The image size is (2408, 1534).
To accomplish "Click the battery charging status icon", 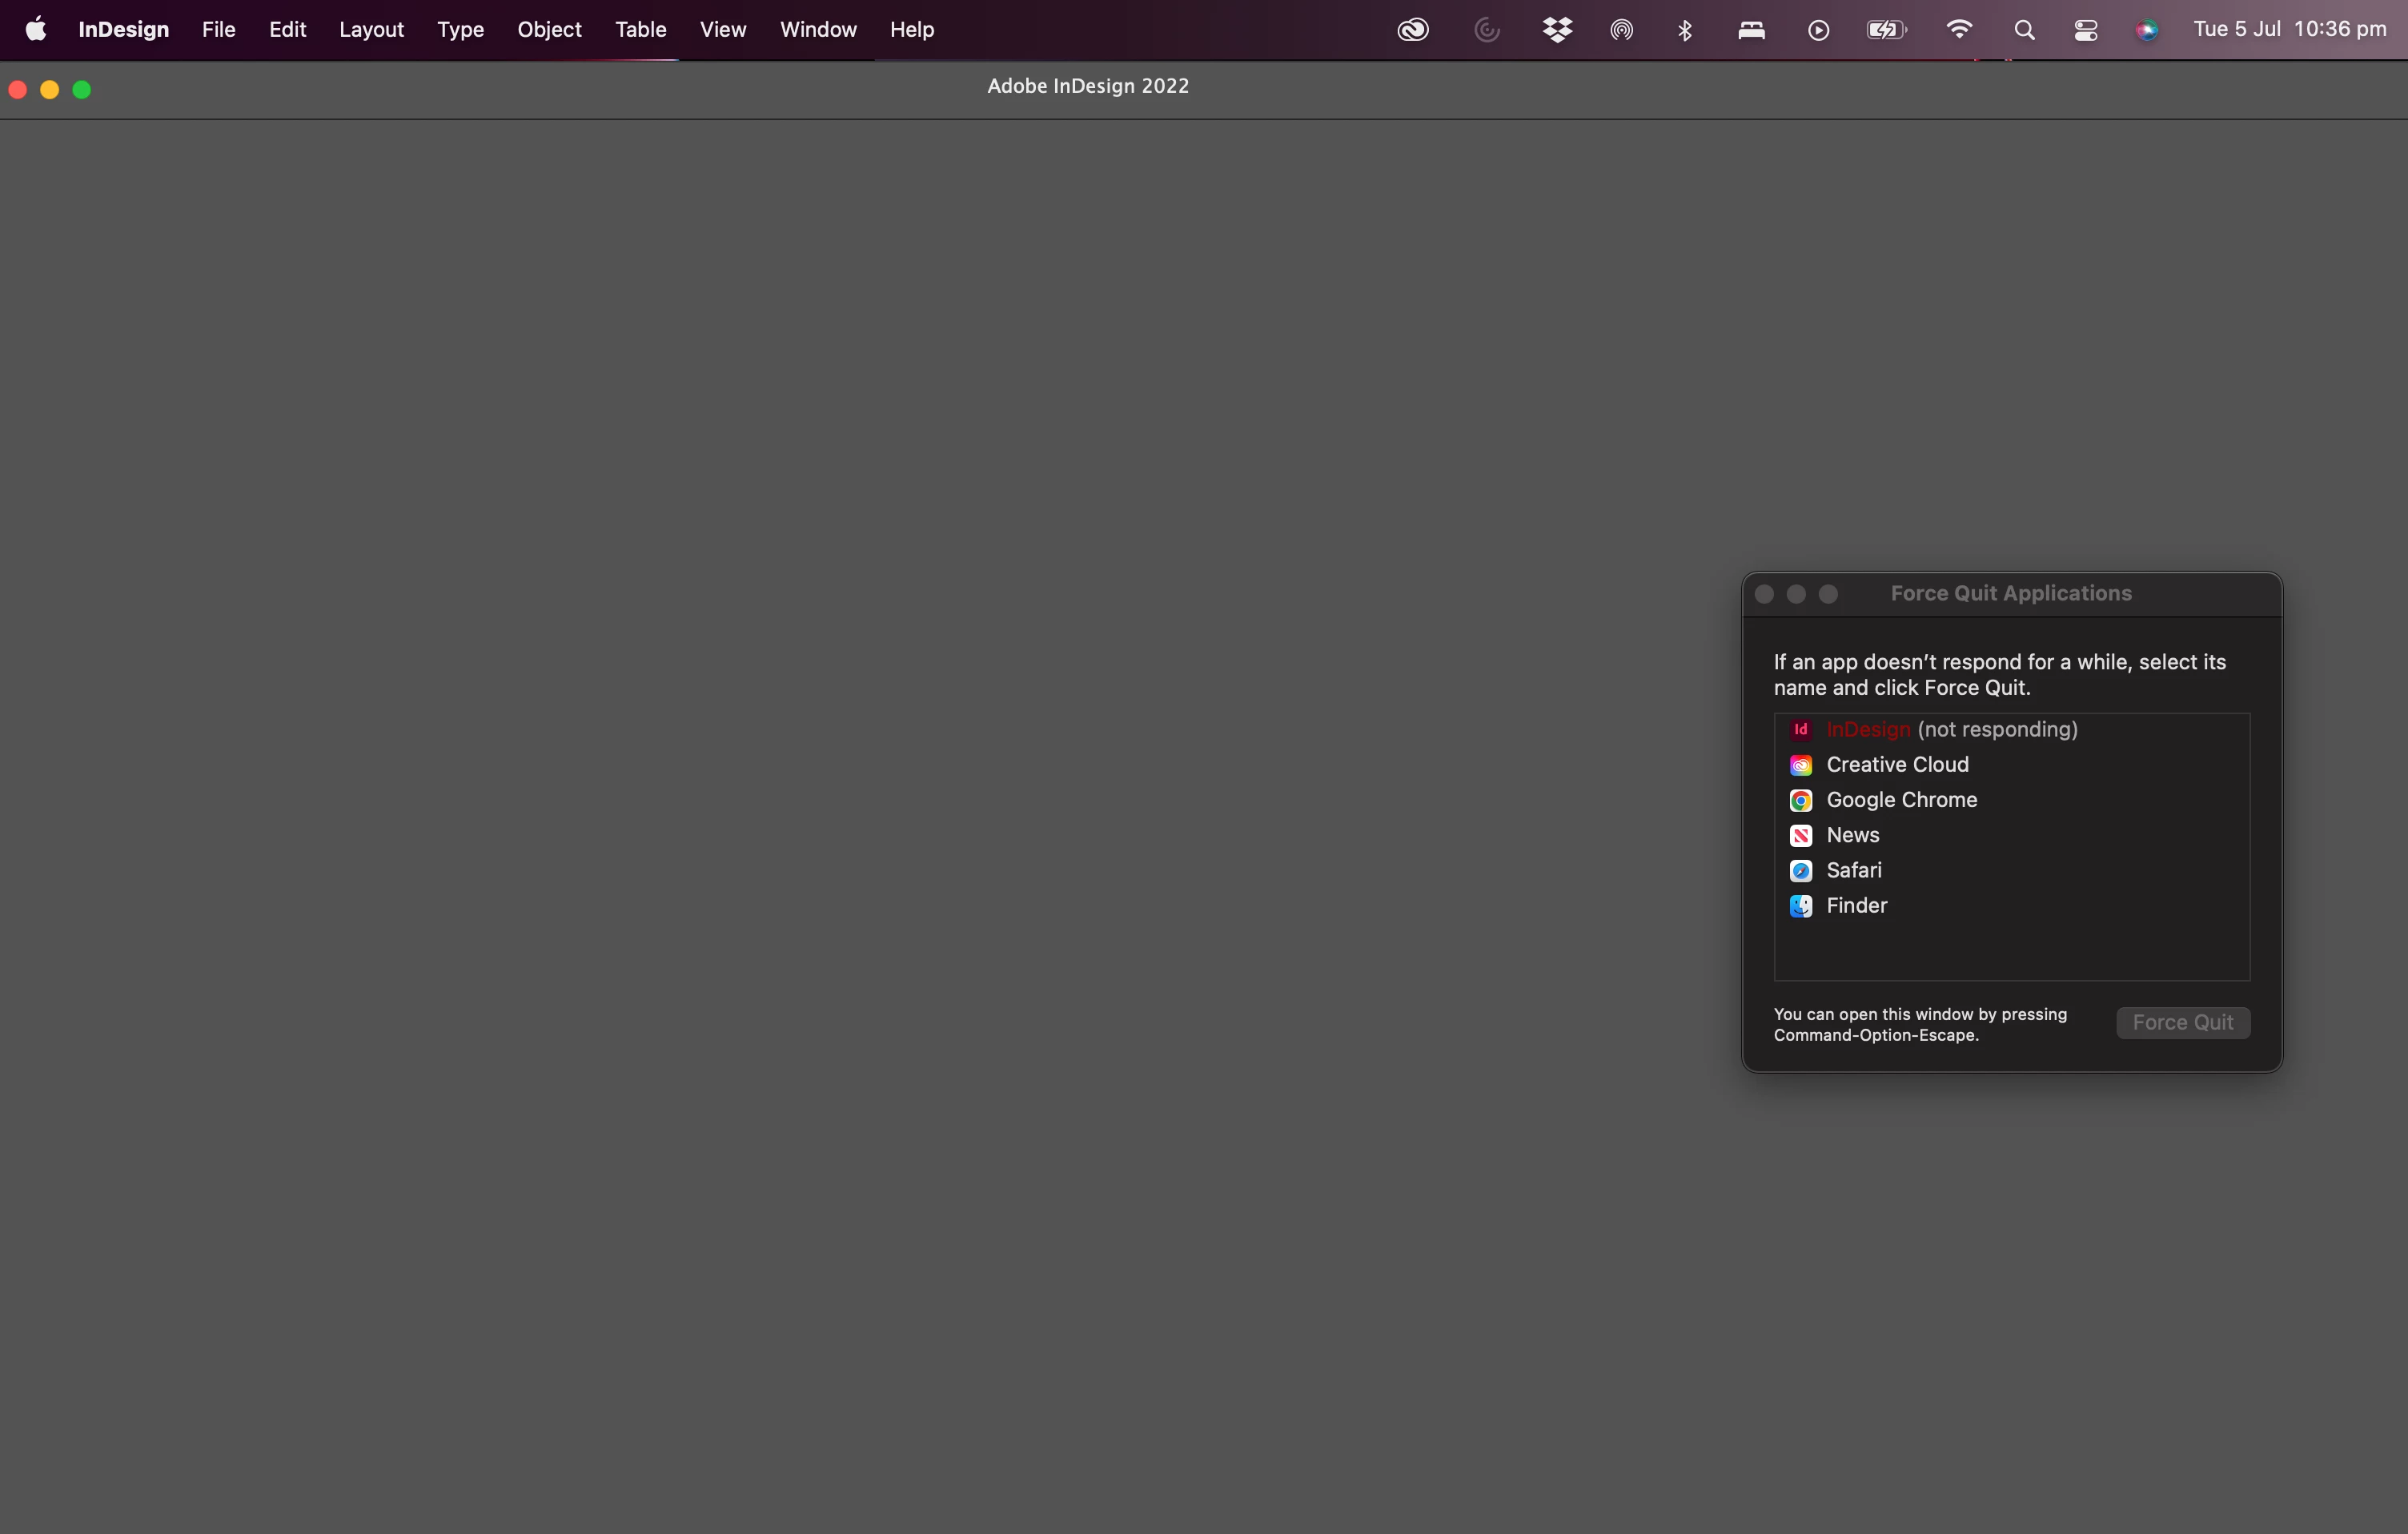I will pos(1886,30).
